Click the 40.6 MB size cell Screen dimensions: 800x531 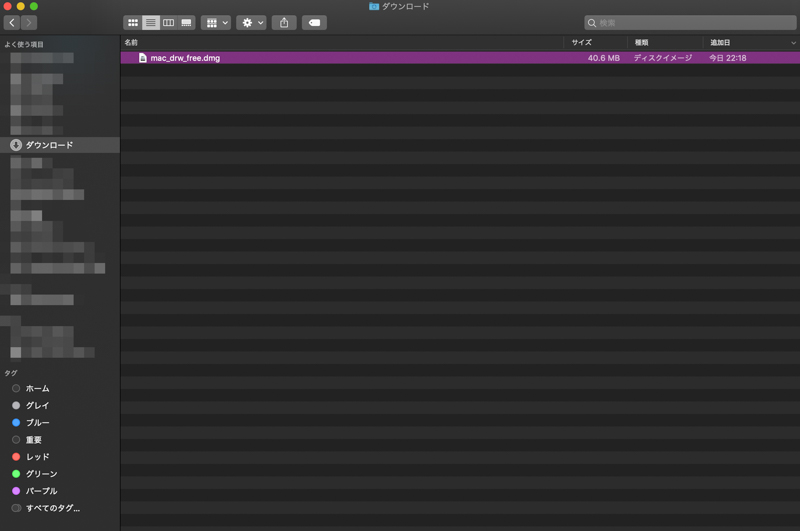[604, 58]
